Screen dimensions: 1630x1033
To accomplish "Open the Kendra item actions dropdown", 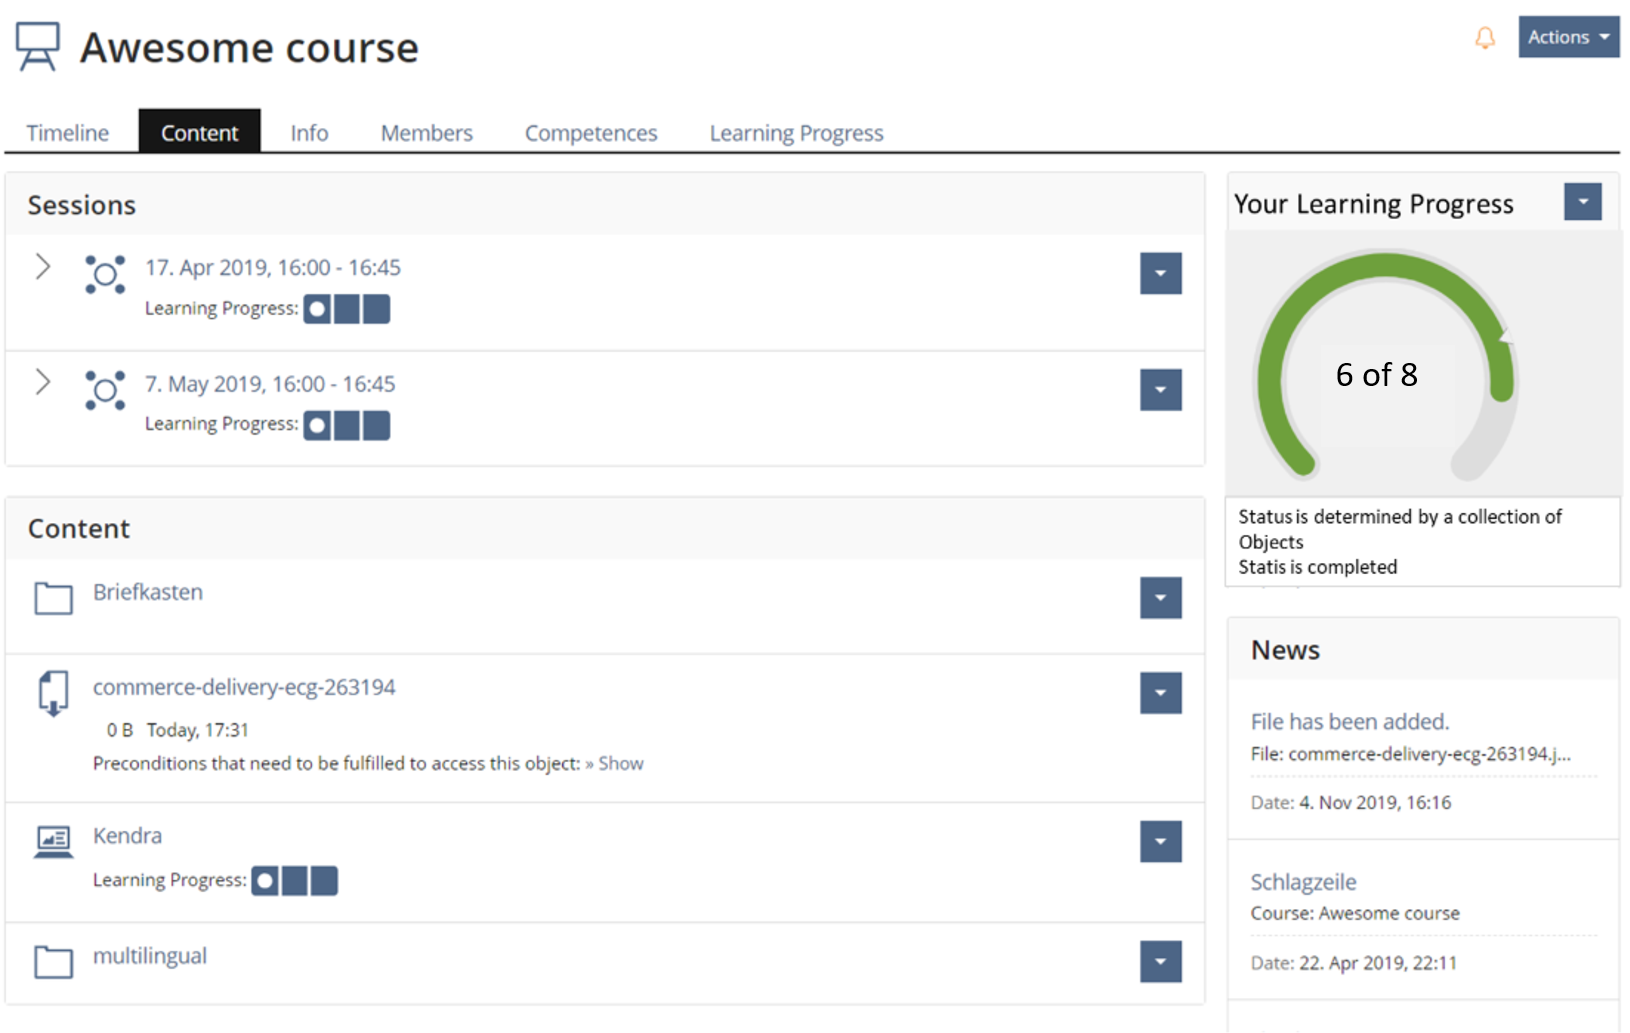I will [1160, 841].
